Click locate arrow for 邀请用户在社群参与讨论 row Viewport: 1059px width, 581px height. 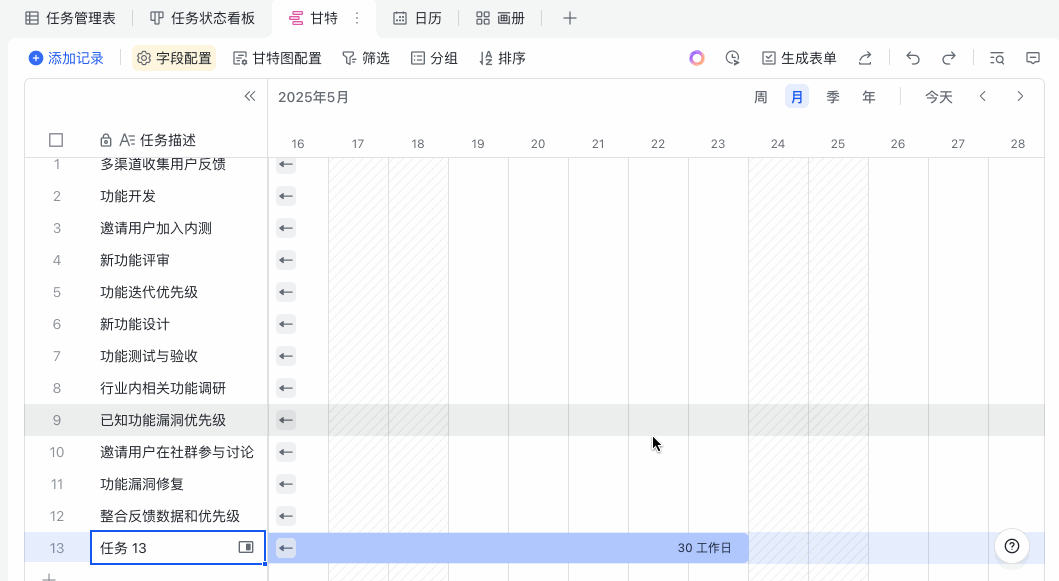click(x=286, y=452)
